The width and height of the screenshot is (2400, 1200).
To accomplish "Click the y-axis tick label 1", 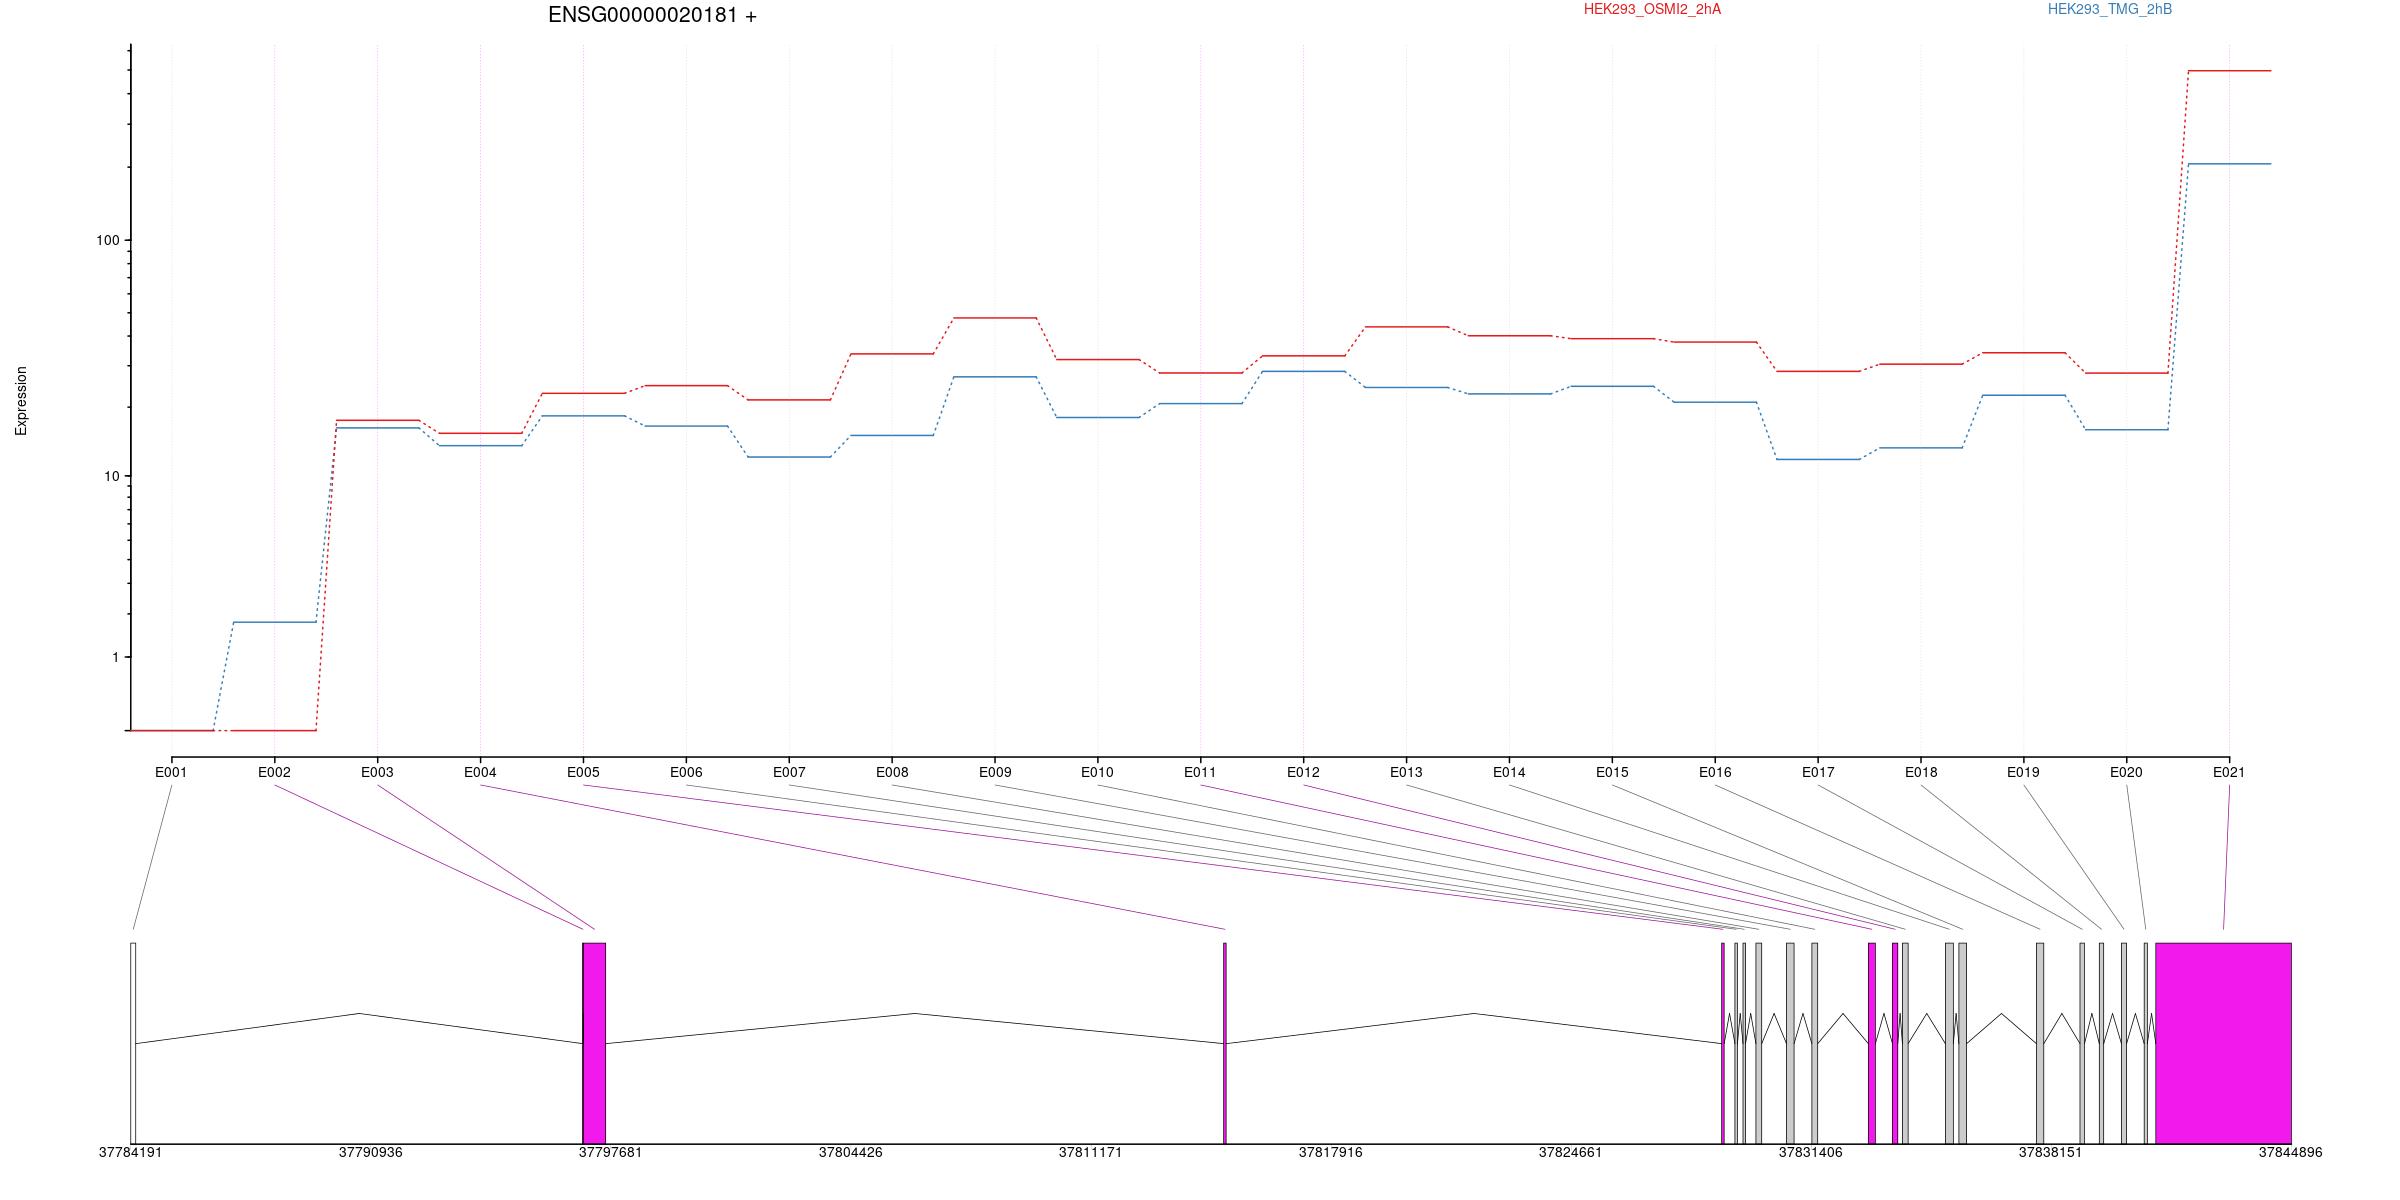I will tap(115, 657).
